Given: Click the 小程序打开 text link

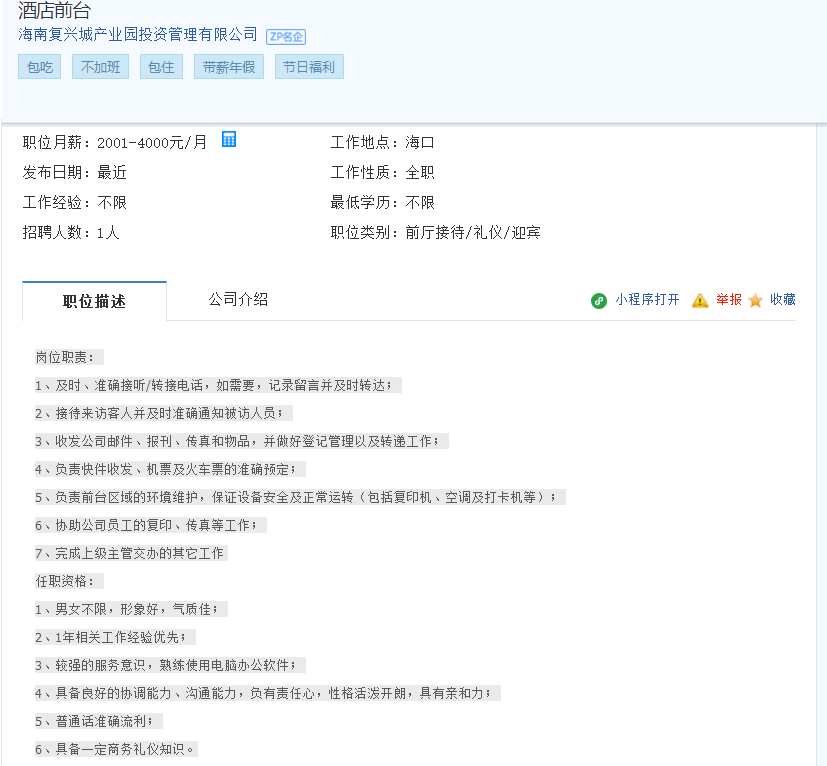Looking at the screenshot, I should [x=647, y=299].
